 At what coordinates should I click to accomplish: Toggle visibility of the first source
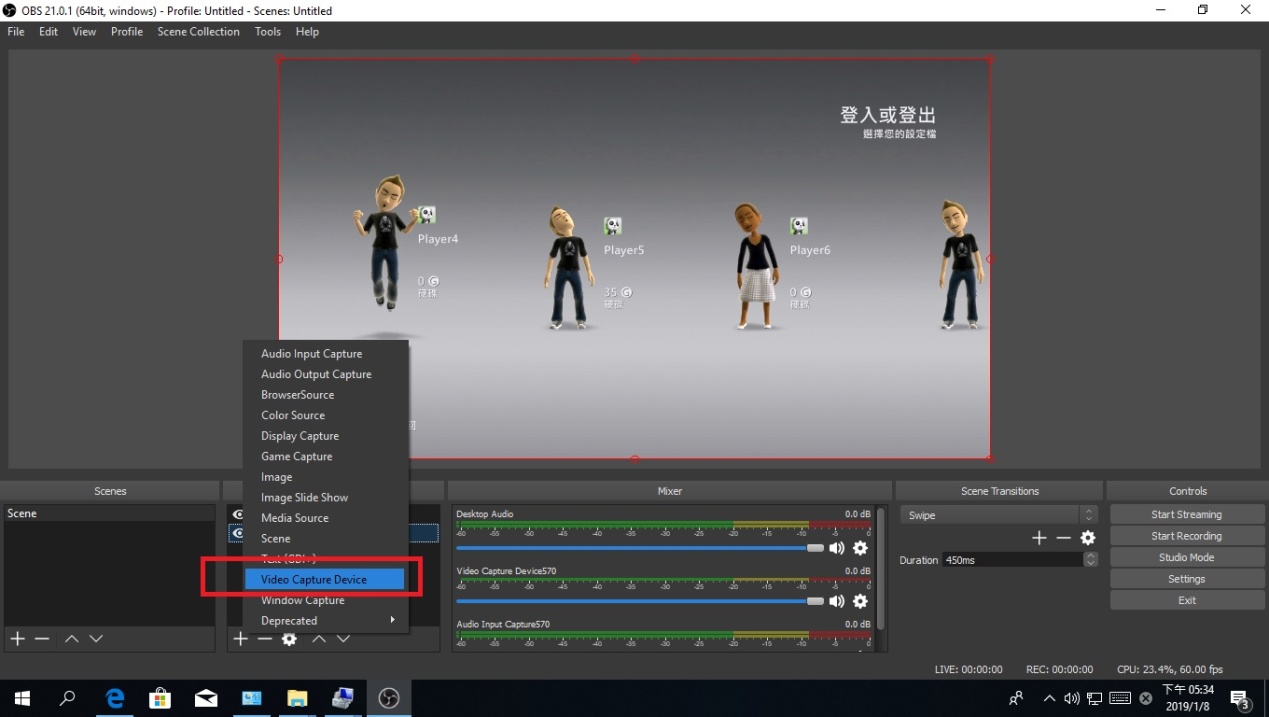coord(237,514)
